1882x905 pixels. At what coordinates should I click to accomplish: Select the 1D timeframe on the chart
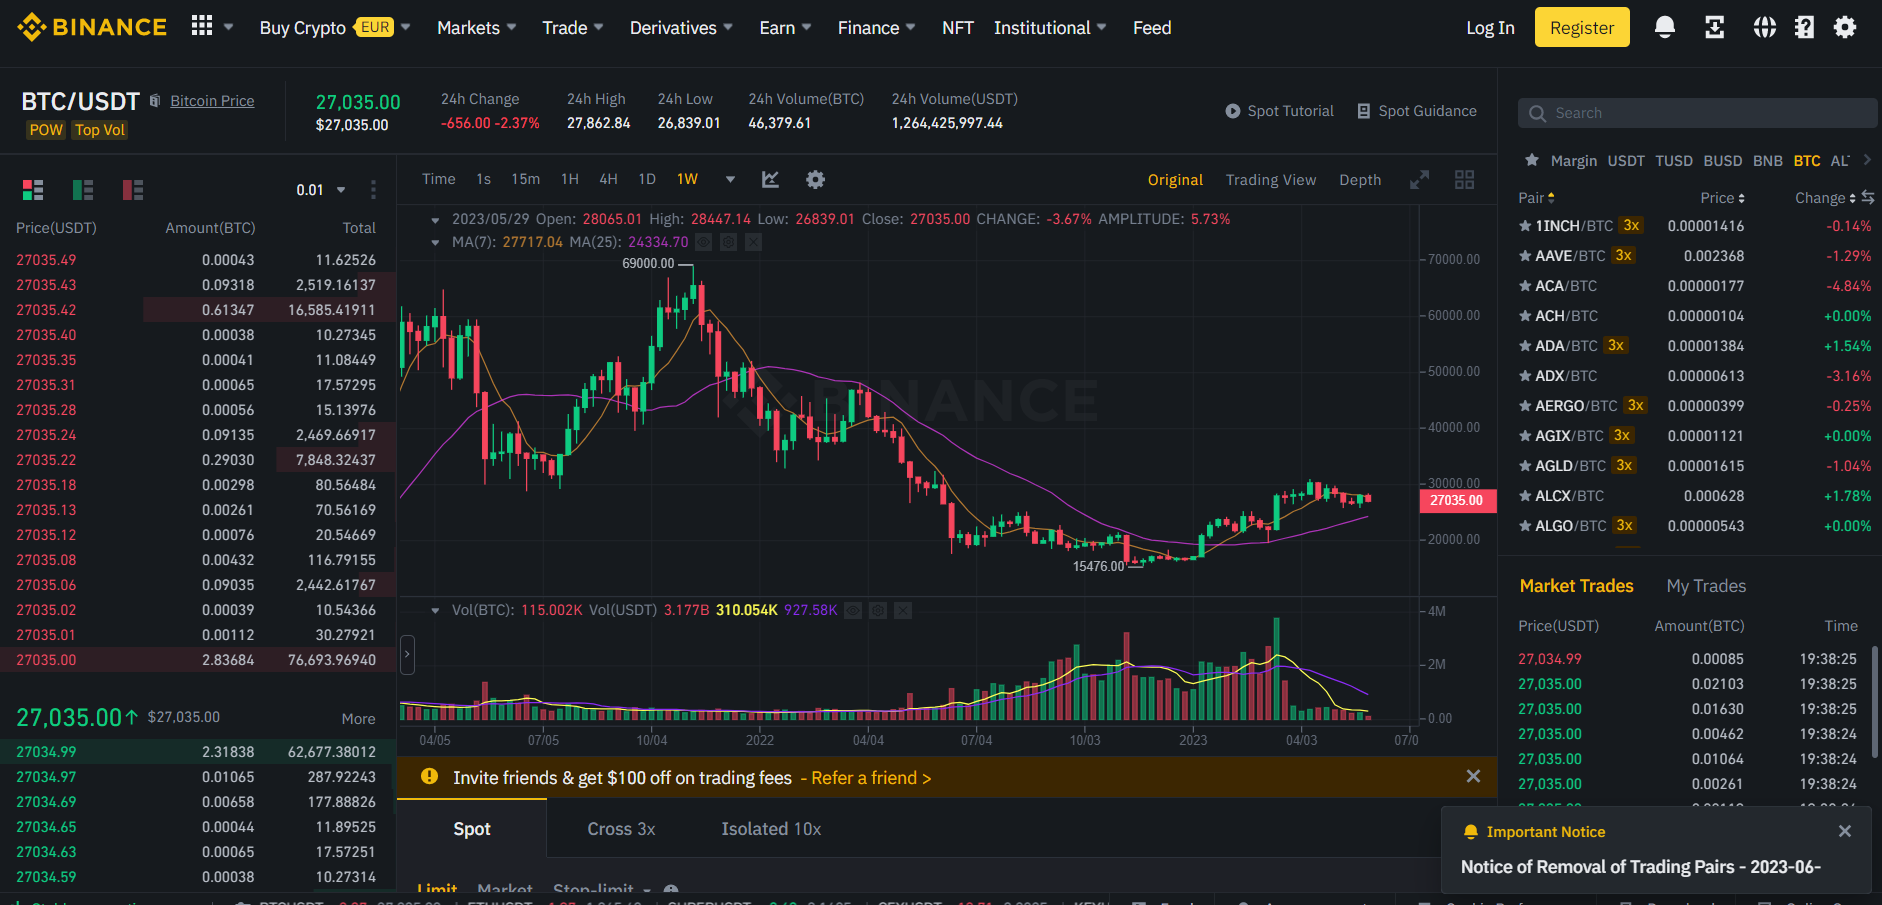click(646, 179)
